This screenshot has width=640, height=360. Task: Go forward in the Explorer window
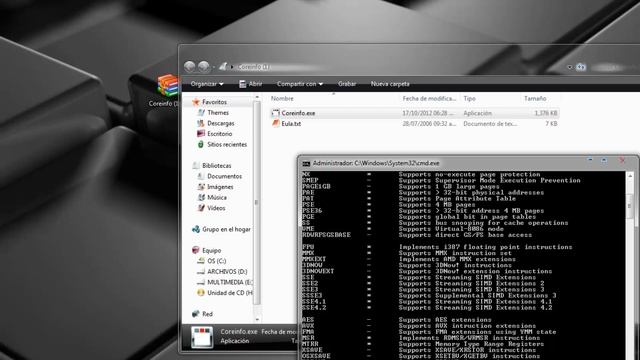point(204,67)
